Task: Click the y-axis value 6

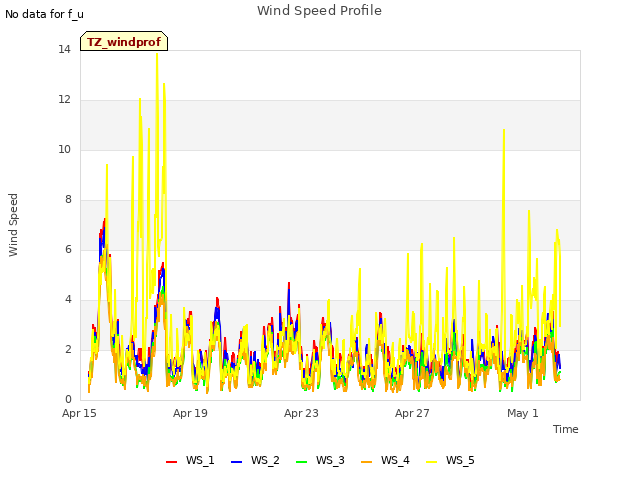Action: pos(68,249)
